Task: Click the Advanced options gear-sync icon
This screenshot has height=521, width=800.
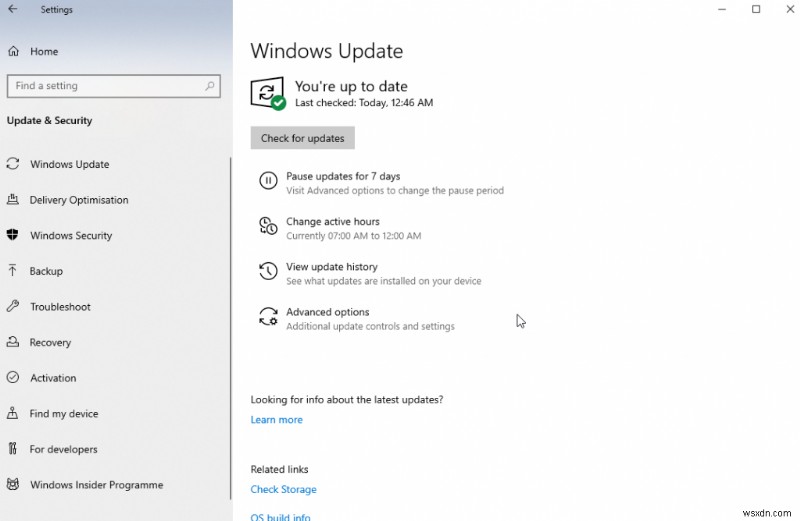Action: tap(268, 316)
